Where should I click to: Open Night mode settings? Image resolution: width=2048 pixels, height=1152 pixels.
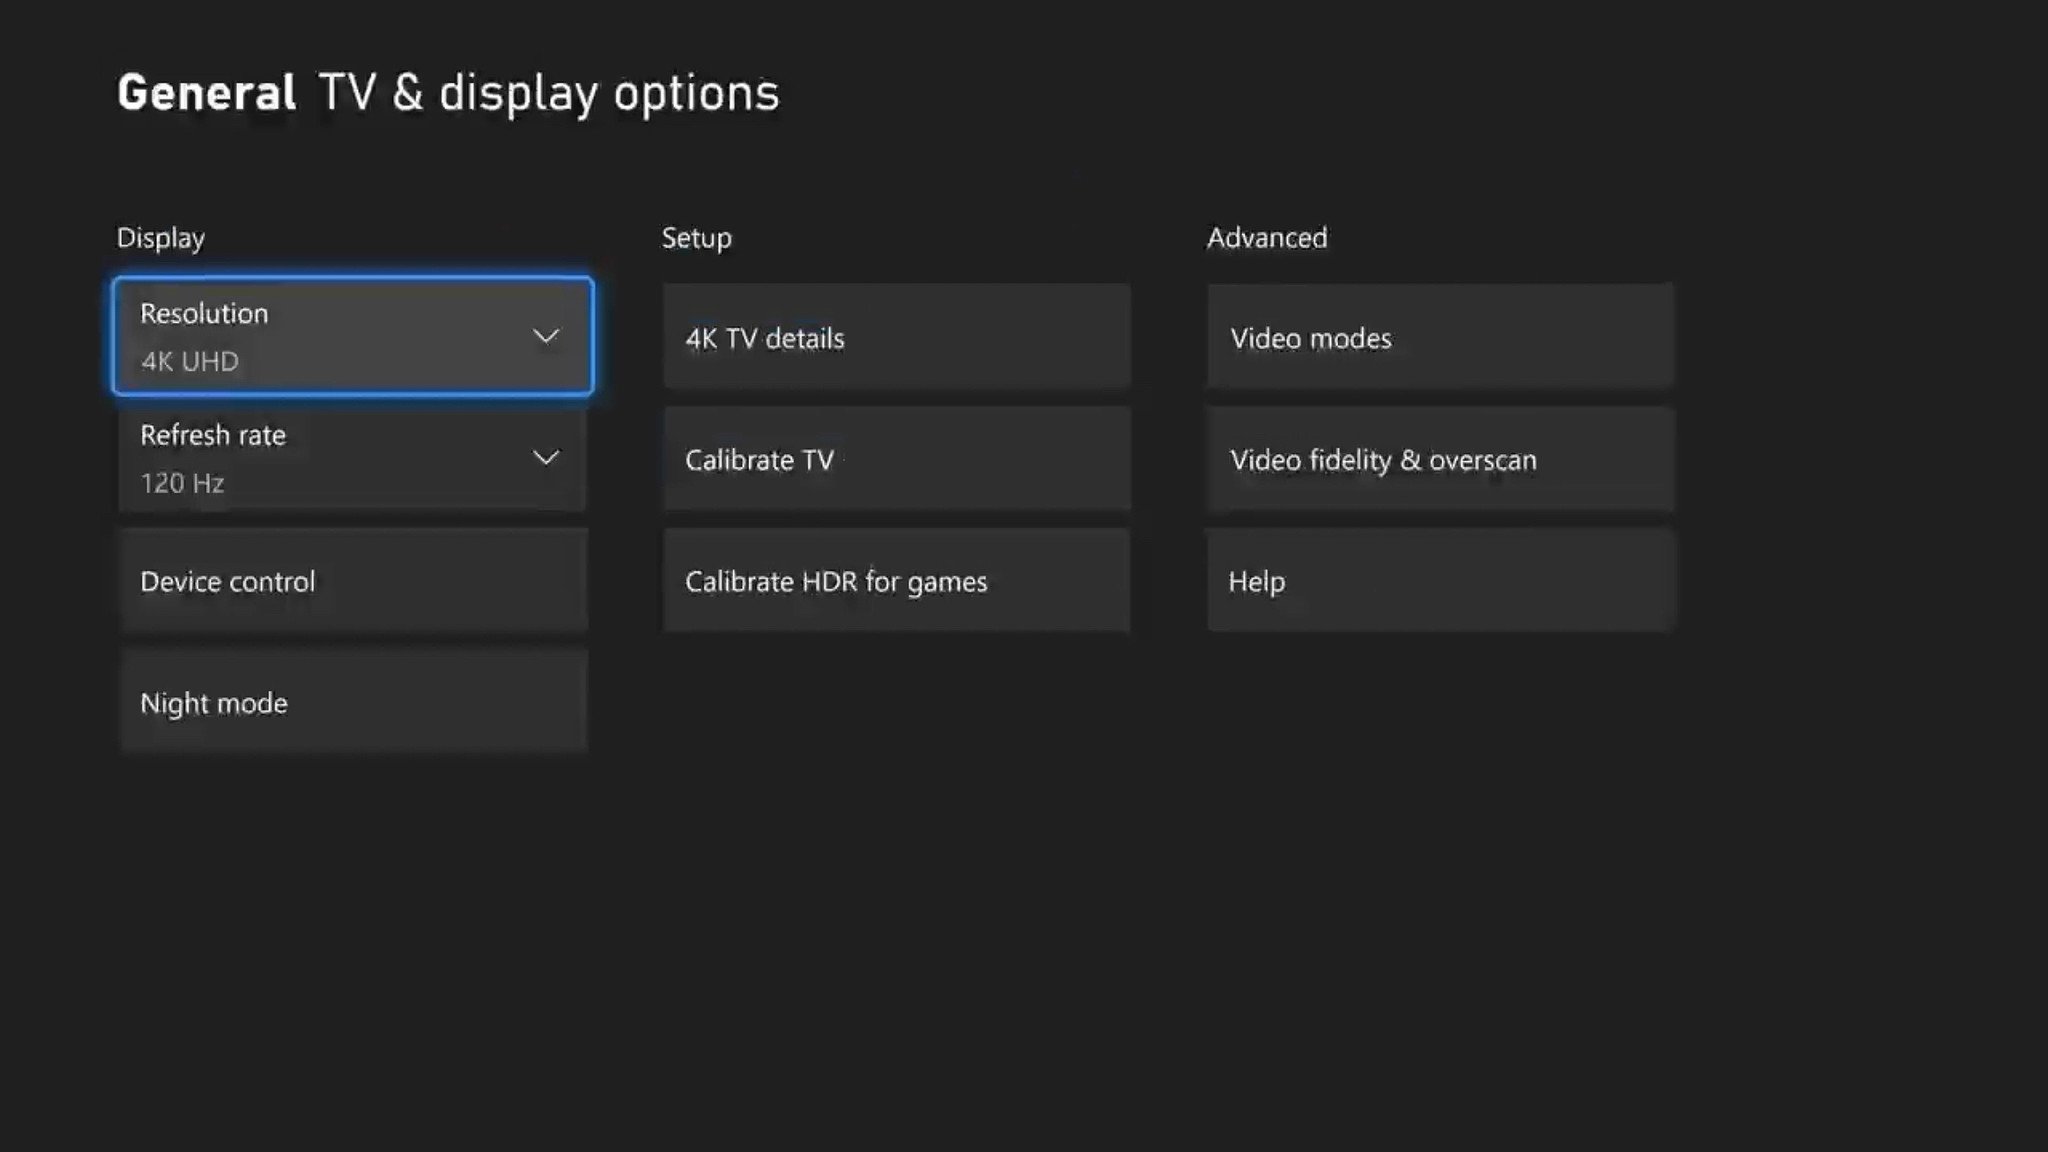352,702
